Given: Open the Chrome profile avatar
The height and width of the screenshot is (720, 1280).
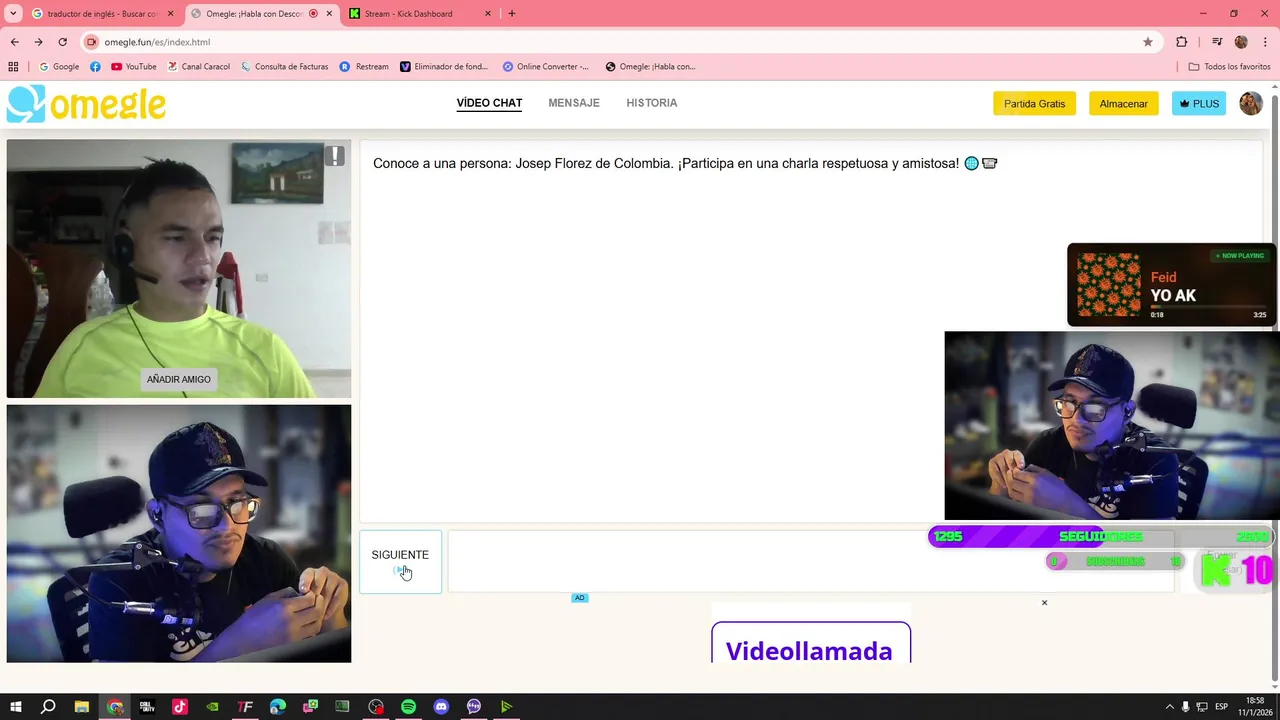Looking at the screenshot, I should point(1241,42).
